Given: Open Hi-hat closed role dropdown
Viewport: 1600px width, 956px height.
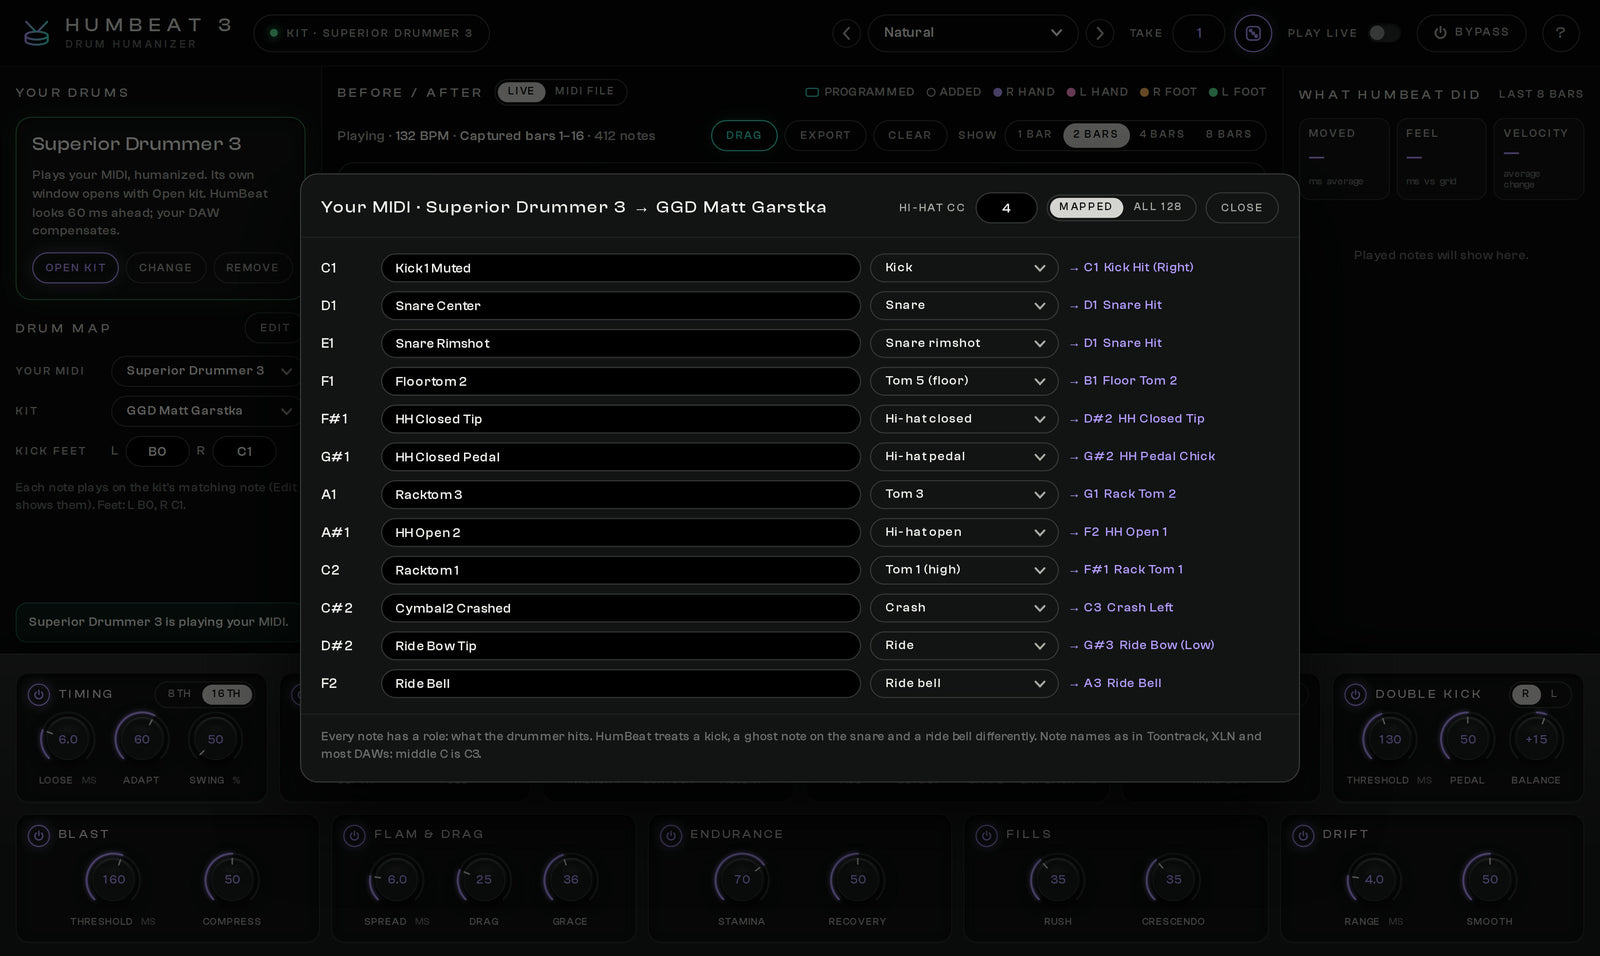Looking at the screenshot, I should coord(964,419).
